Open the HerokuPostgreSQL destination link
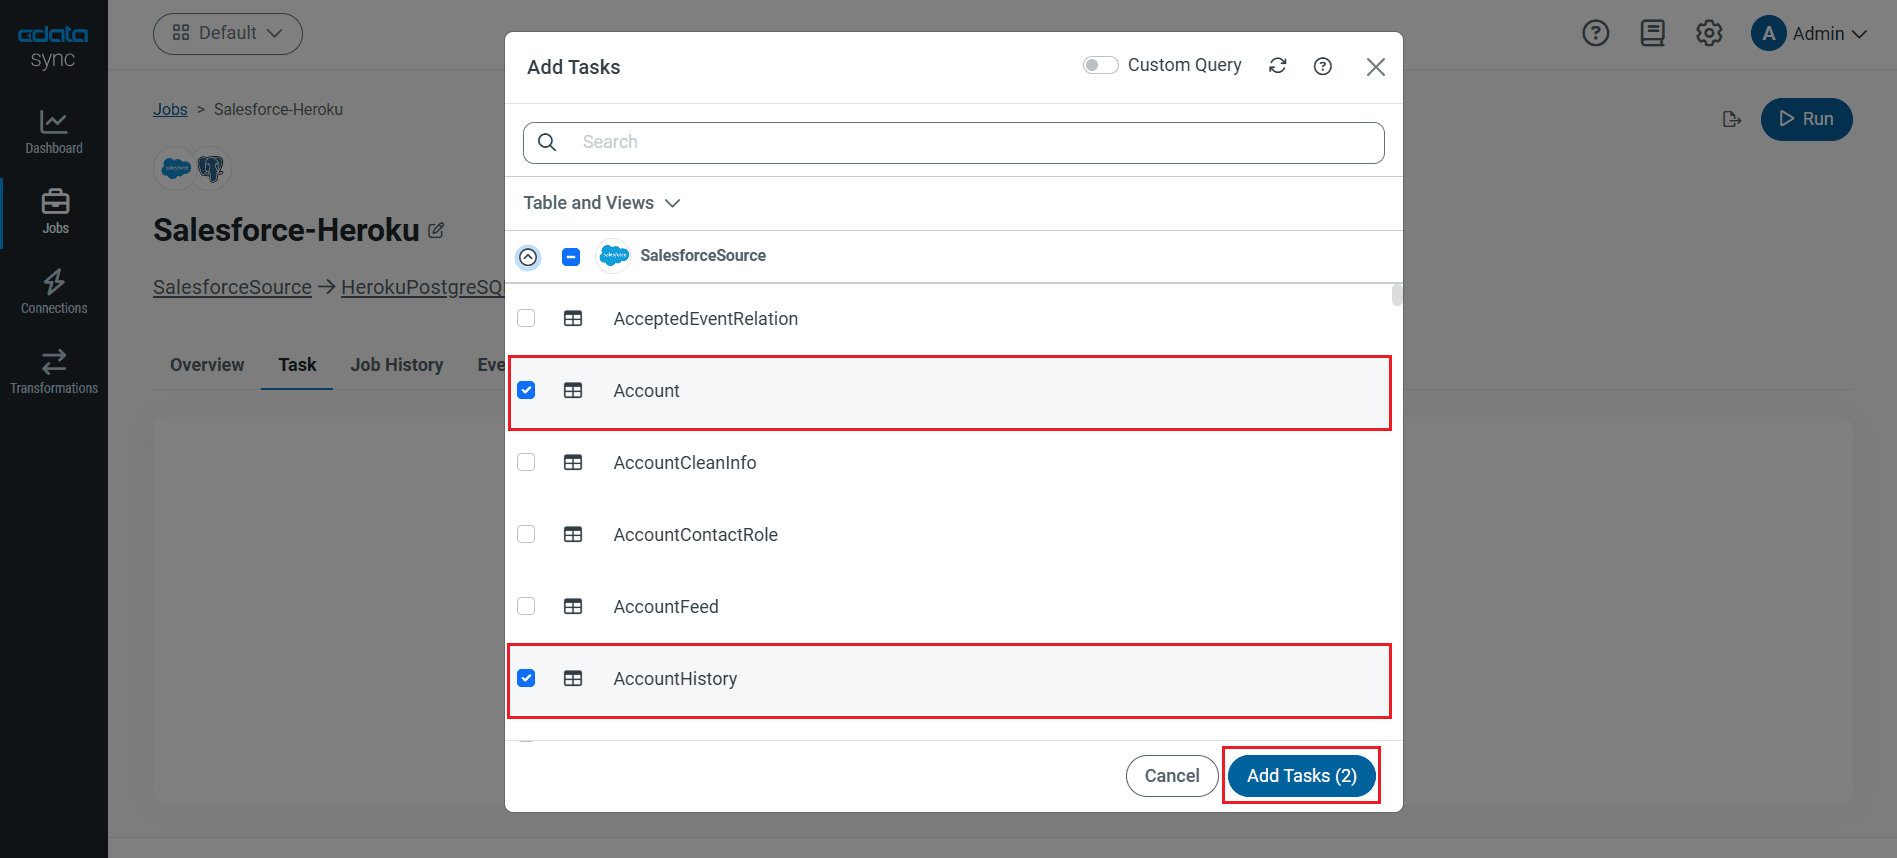This screenshot has width=1897, height=858. pos(422,287)
